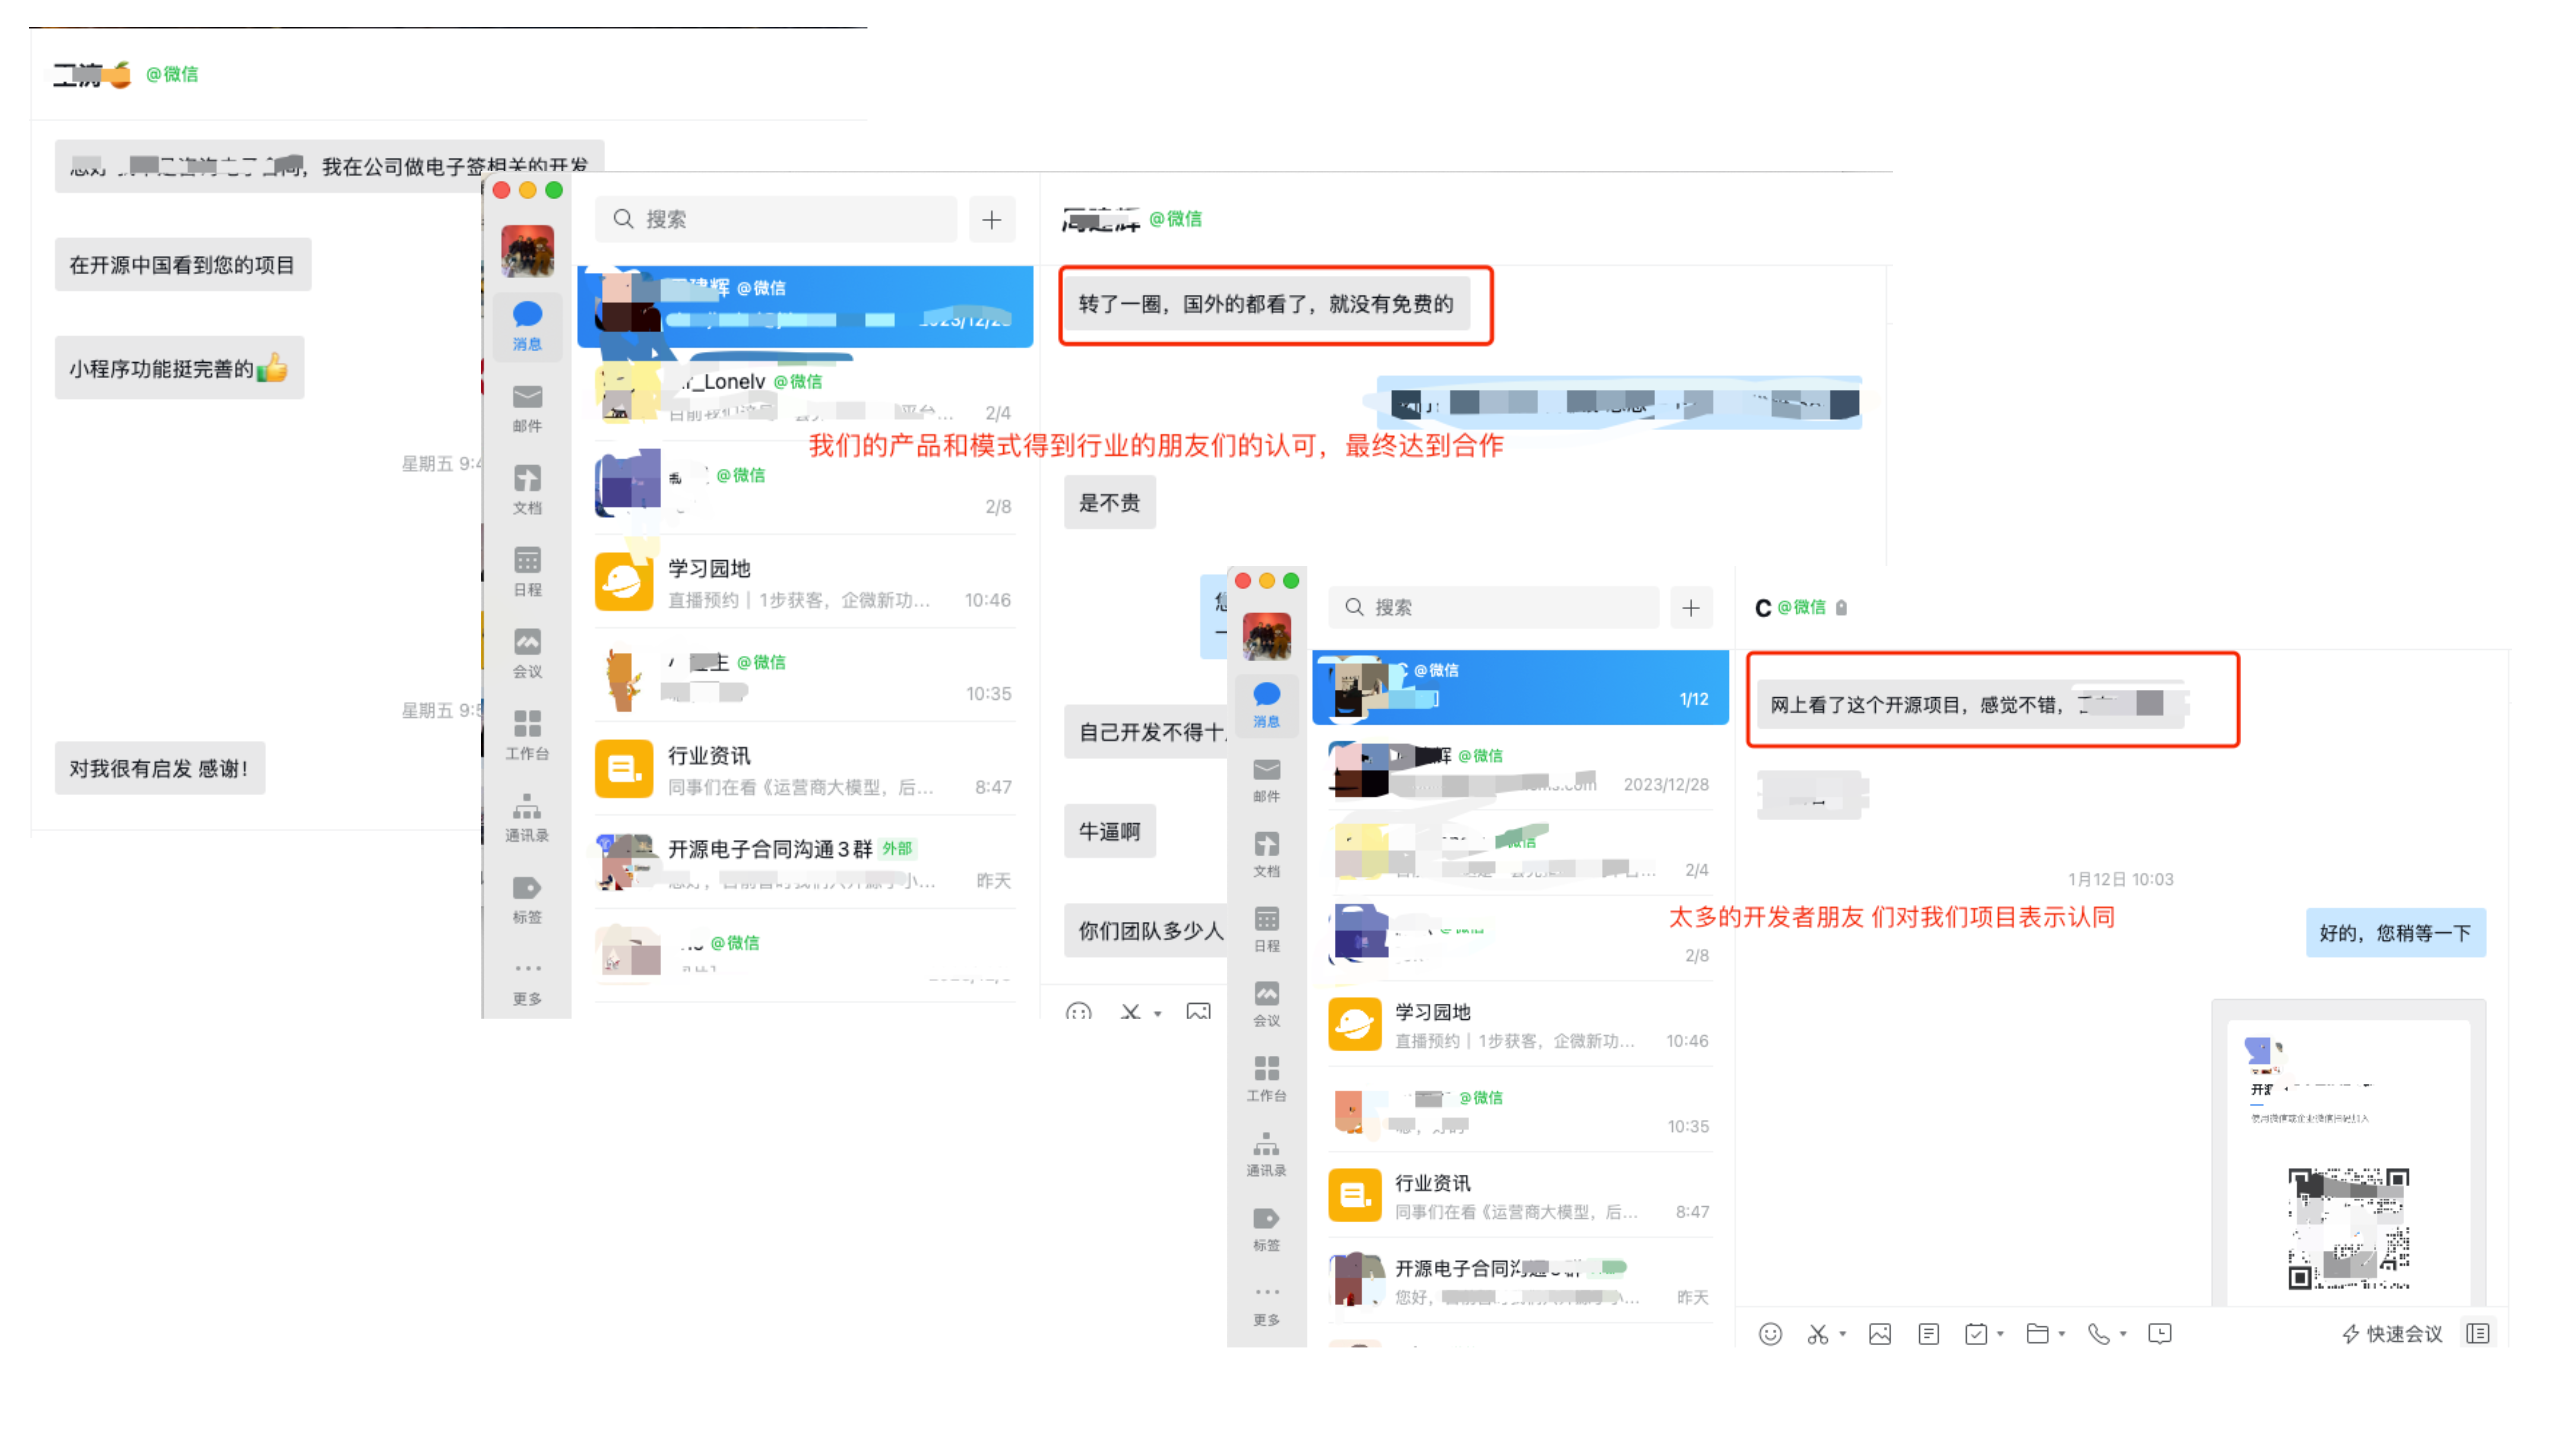Image resolution: width=2560 pixels, height=1440 pixels.
Task: Open the phone call icon in toolbar
Action: (2098, 1333)
